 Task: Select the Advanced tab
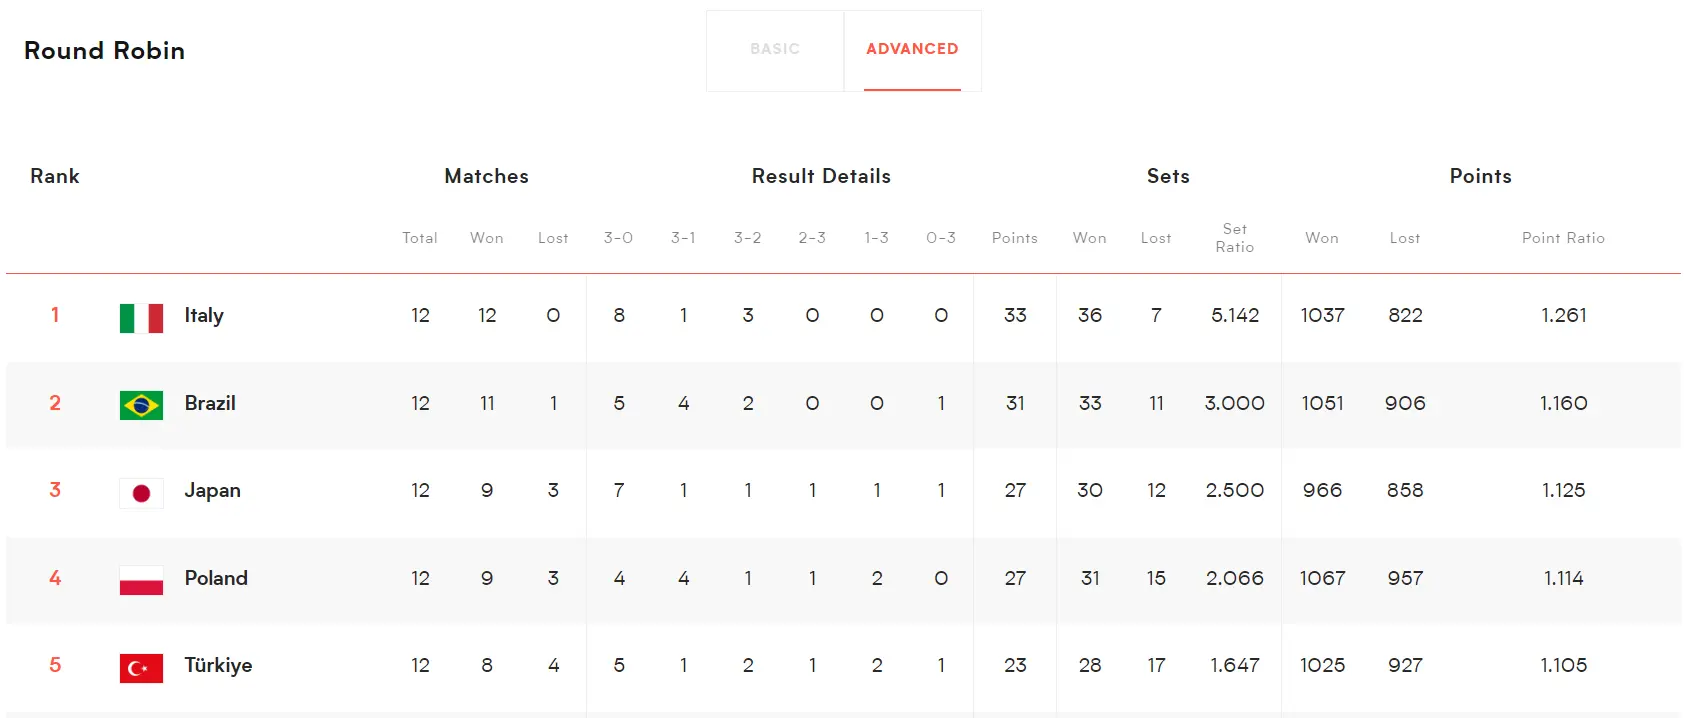tap(912, 50)
